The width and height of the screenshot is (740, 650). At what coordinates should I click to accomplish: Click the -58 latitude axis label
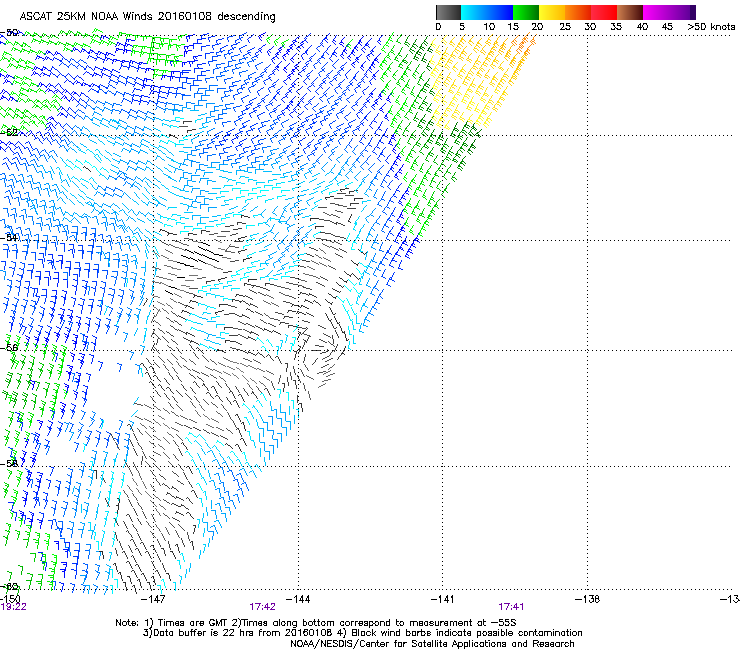pos(9,463)
